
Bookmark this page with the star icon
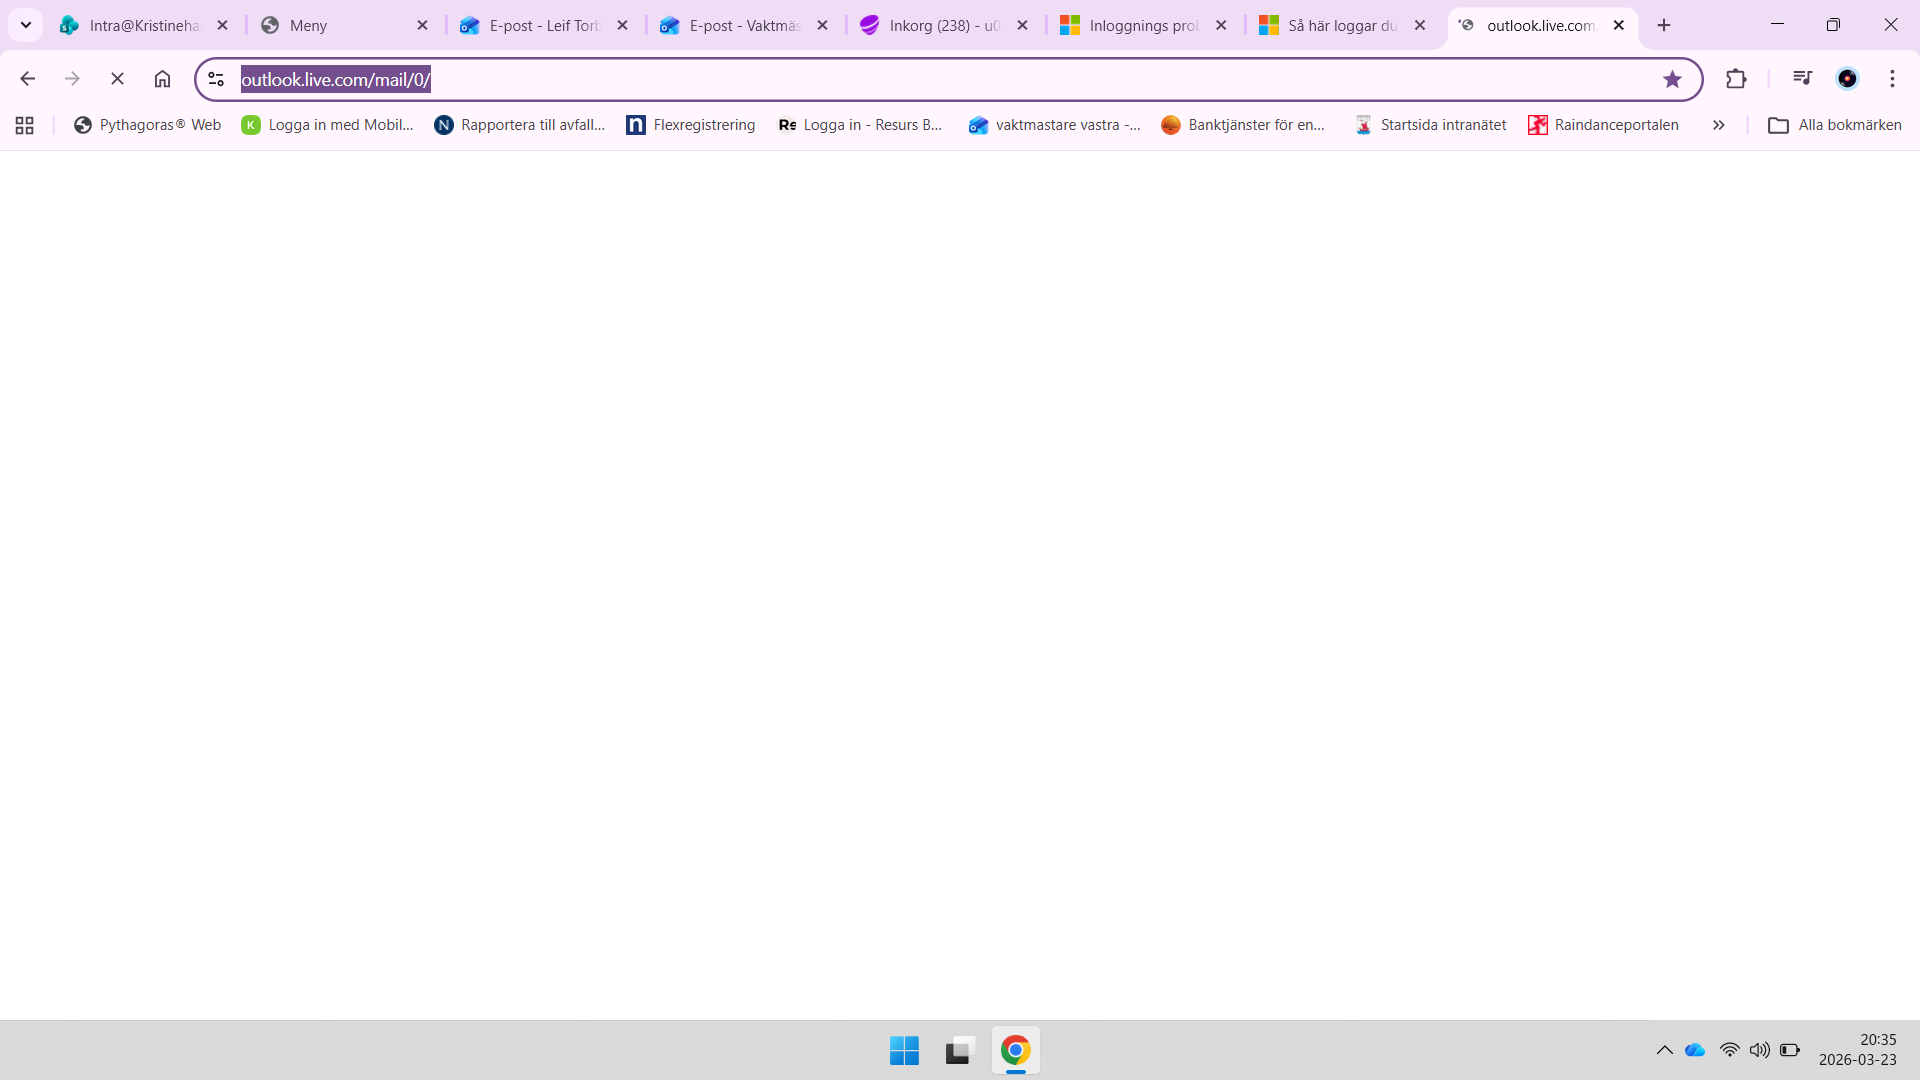1672,79
